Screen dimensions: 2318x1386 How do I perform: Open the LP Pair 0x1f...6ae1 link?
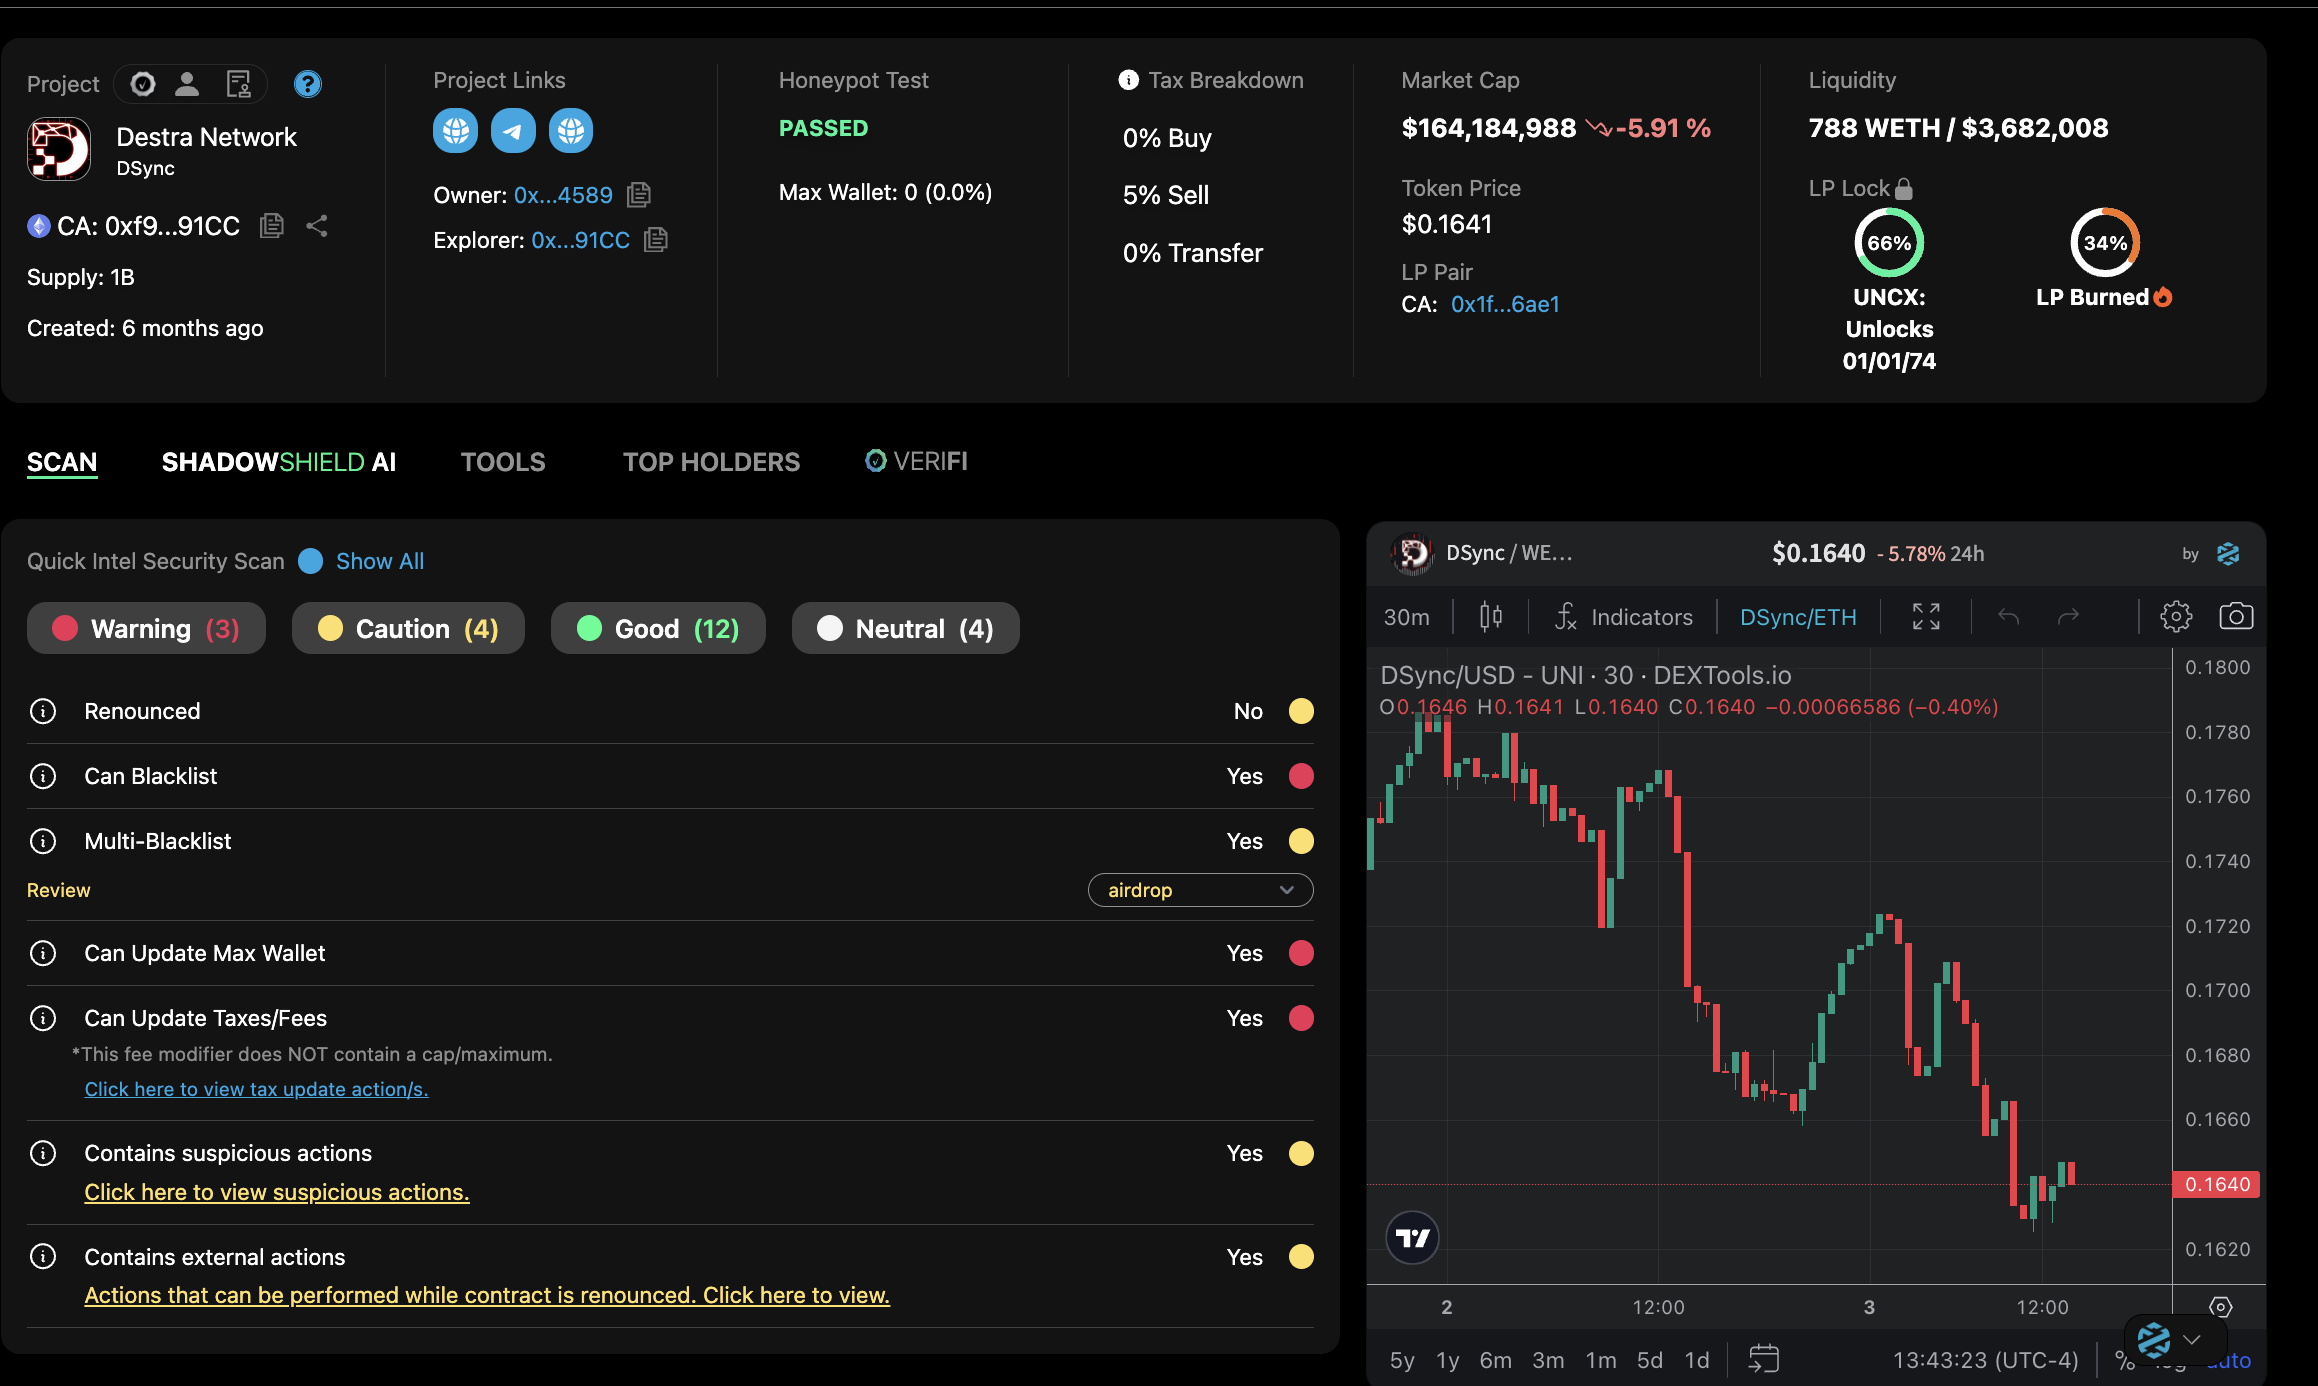pyautogui.click(x=1505, y=304)
